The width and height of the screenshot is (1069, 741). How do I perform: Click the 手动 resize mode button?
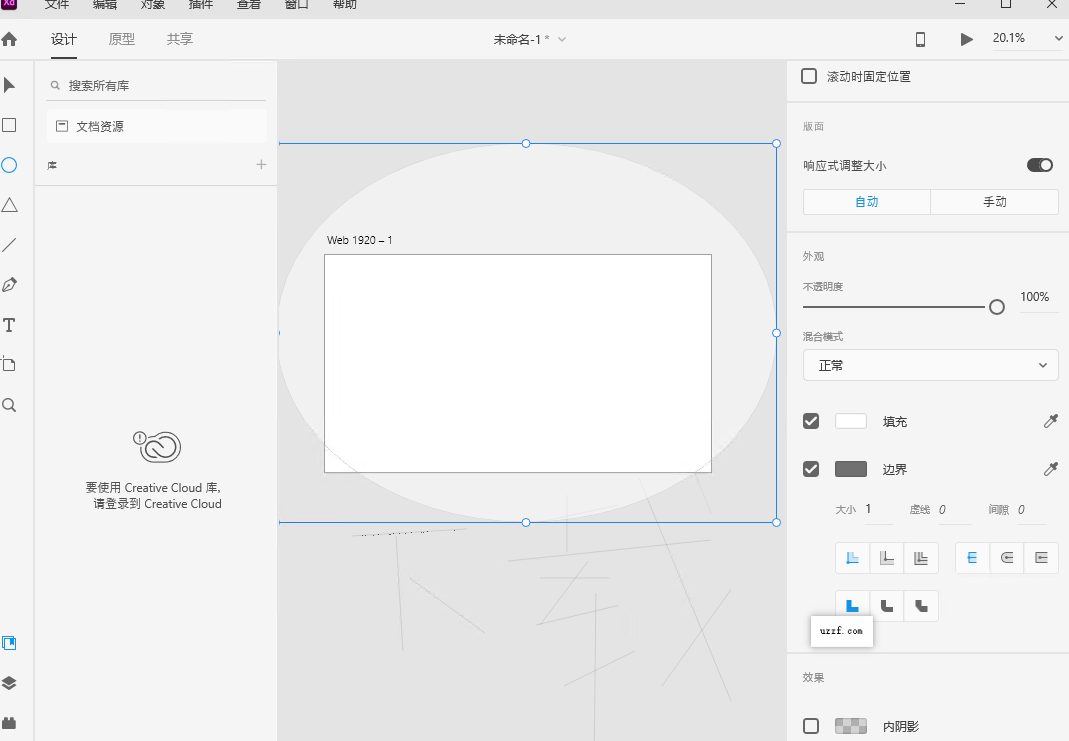point(994,201)
